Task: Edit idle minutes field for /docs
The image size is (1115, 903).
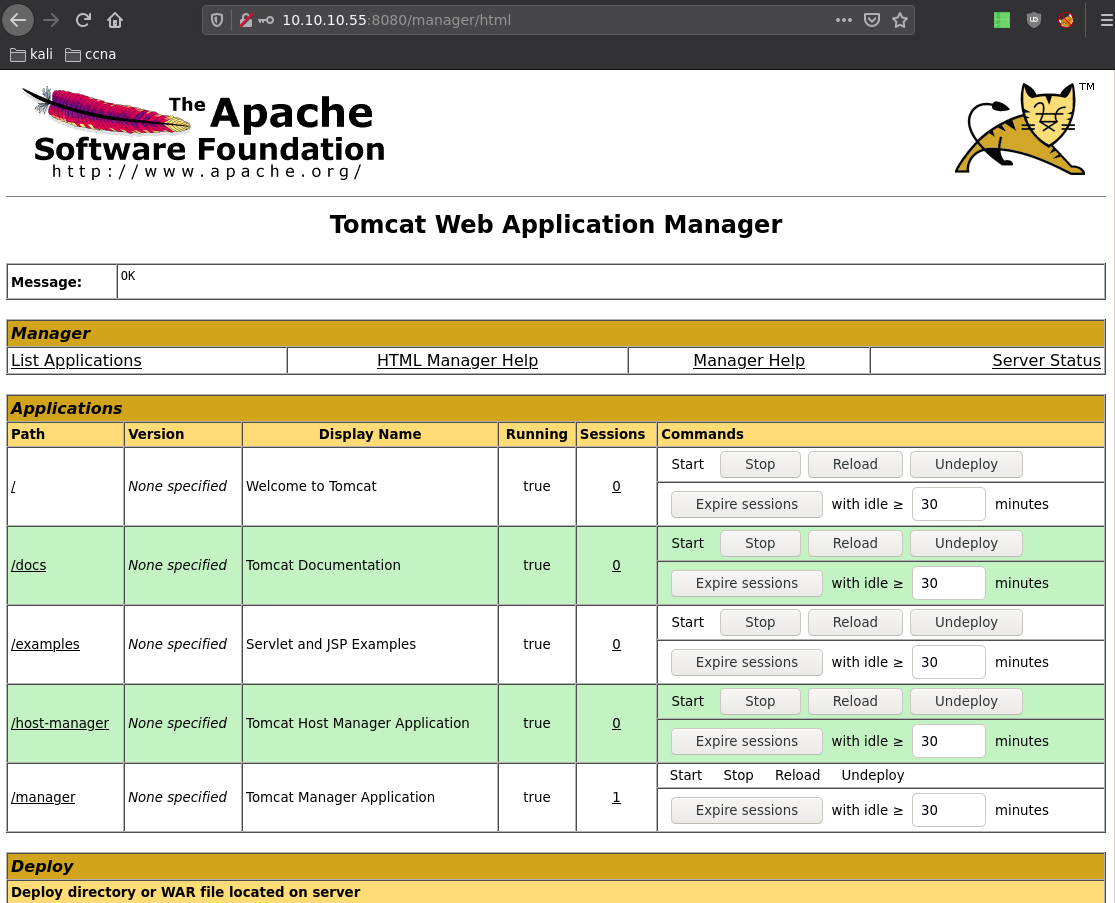Action: point(949,583)
